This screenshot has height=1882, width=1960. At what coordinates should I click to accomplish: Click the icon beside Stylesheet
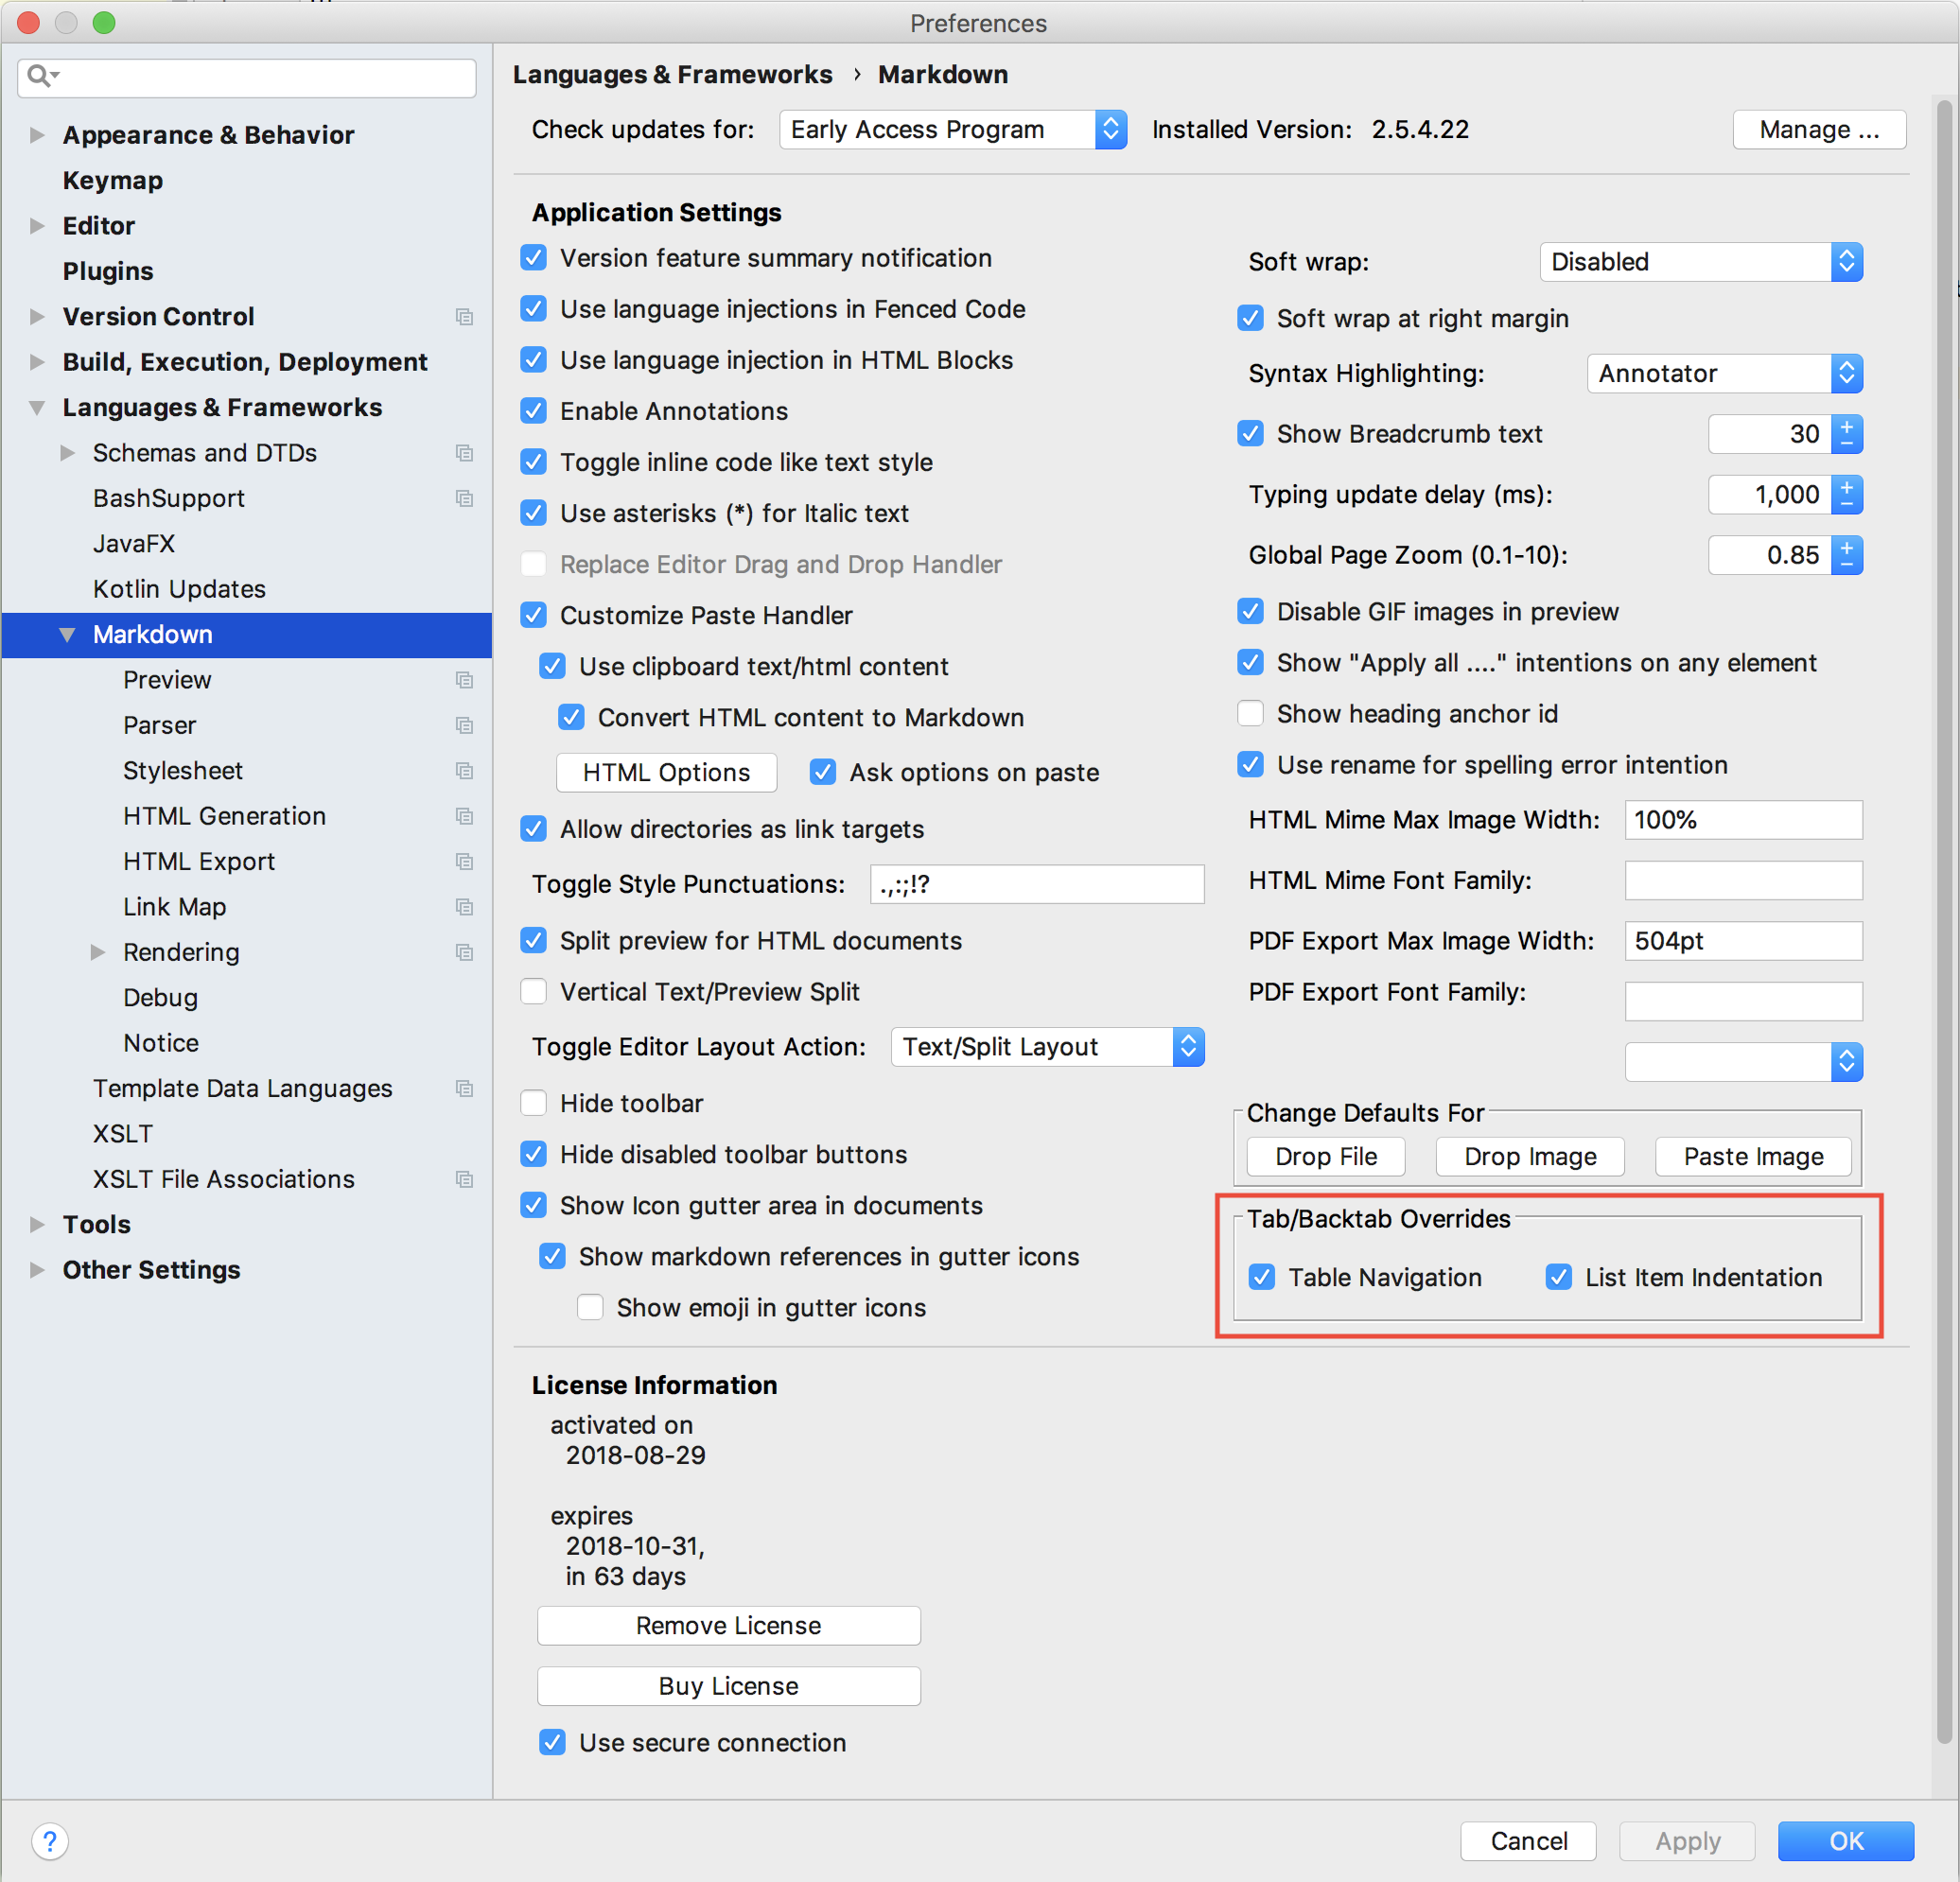pyautogui.click(x=464, y=771)
